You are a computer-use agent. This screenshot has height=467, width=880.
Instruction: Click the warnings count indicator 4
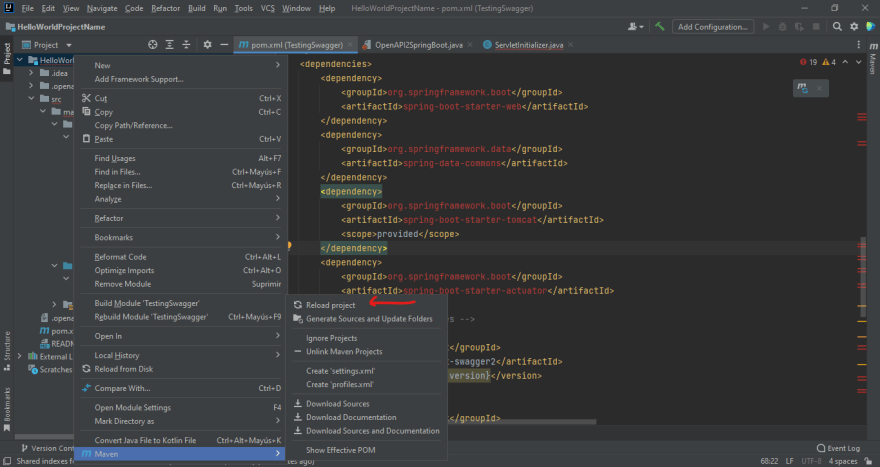829,62
